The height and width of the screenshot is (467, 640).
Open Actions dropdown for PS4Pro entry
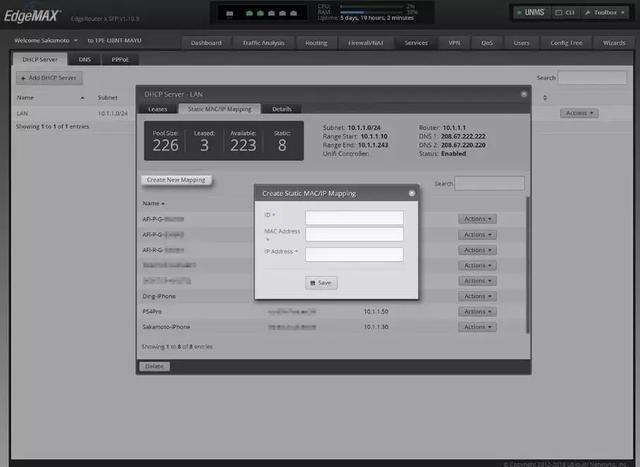click(x=476, y=311)
